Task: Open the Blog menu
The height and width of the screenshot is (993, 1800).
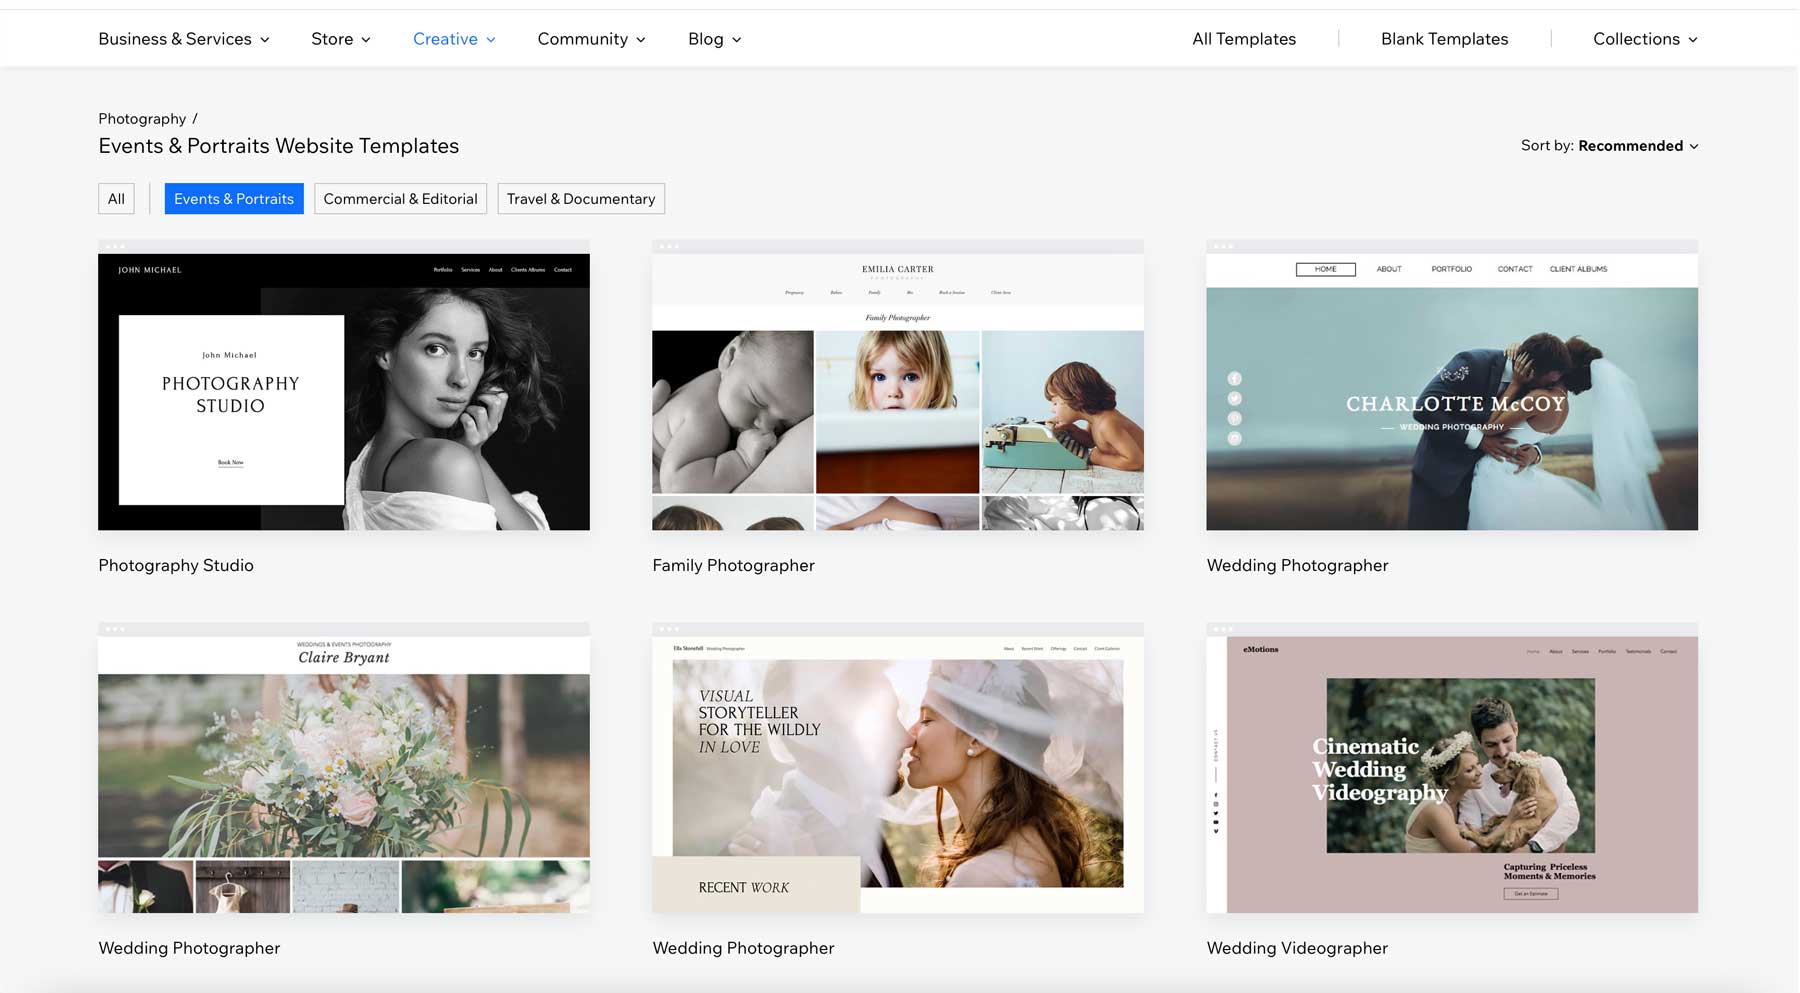Action: [713, 38]
